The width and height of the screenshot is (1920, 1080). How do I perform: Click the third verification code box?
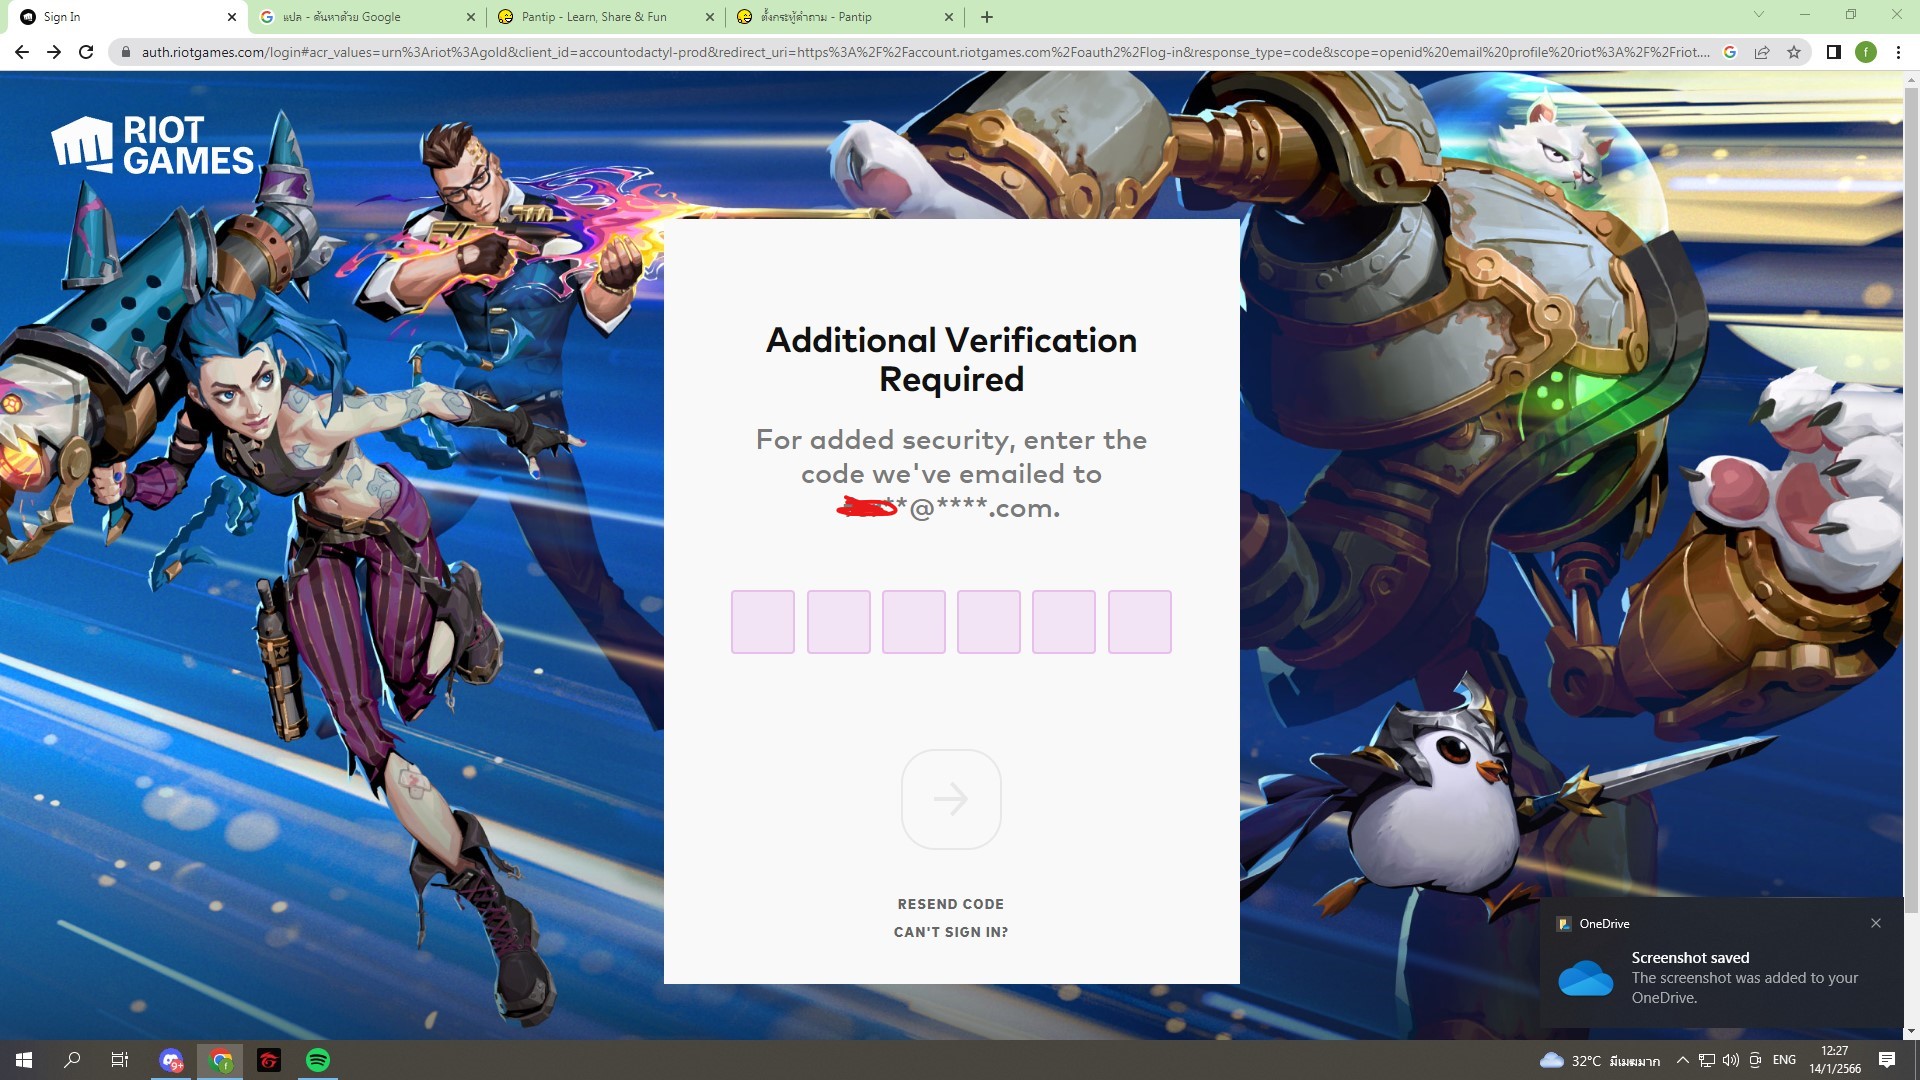click(914, 622)
